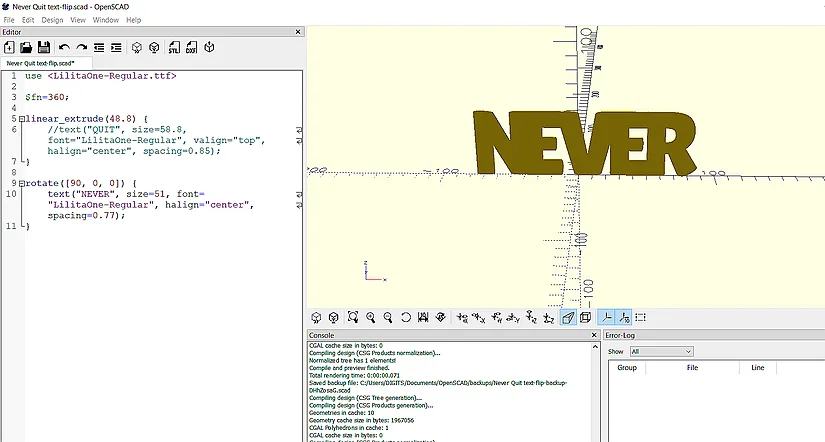Switch viewport to Perspective projection

(x=568, y=317)
